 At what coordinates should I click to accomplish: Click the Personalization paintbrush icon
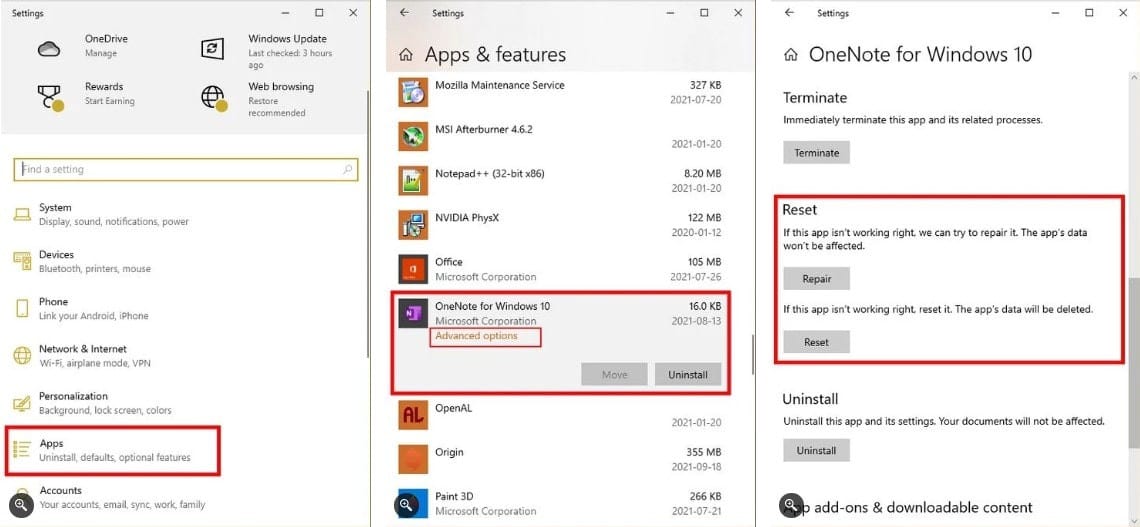23,403
